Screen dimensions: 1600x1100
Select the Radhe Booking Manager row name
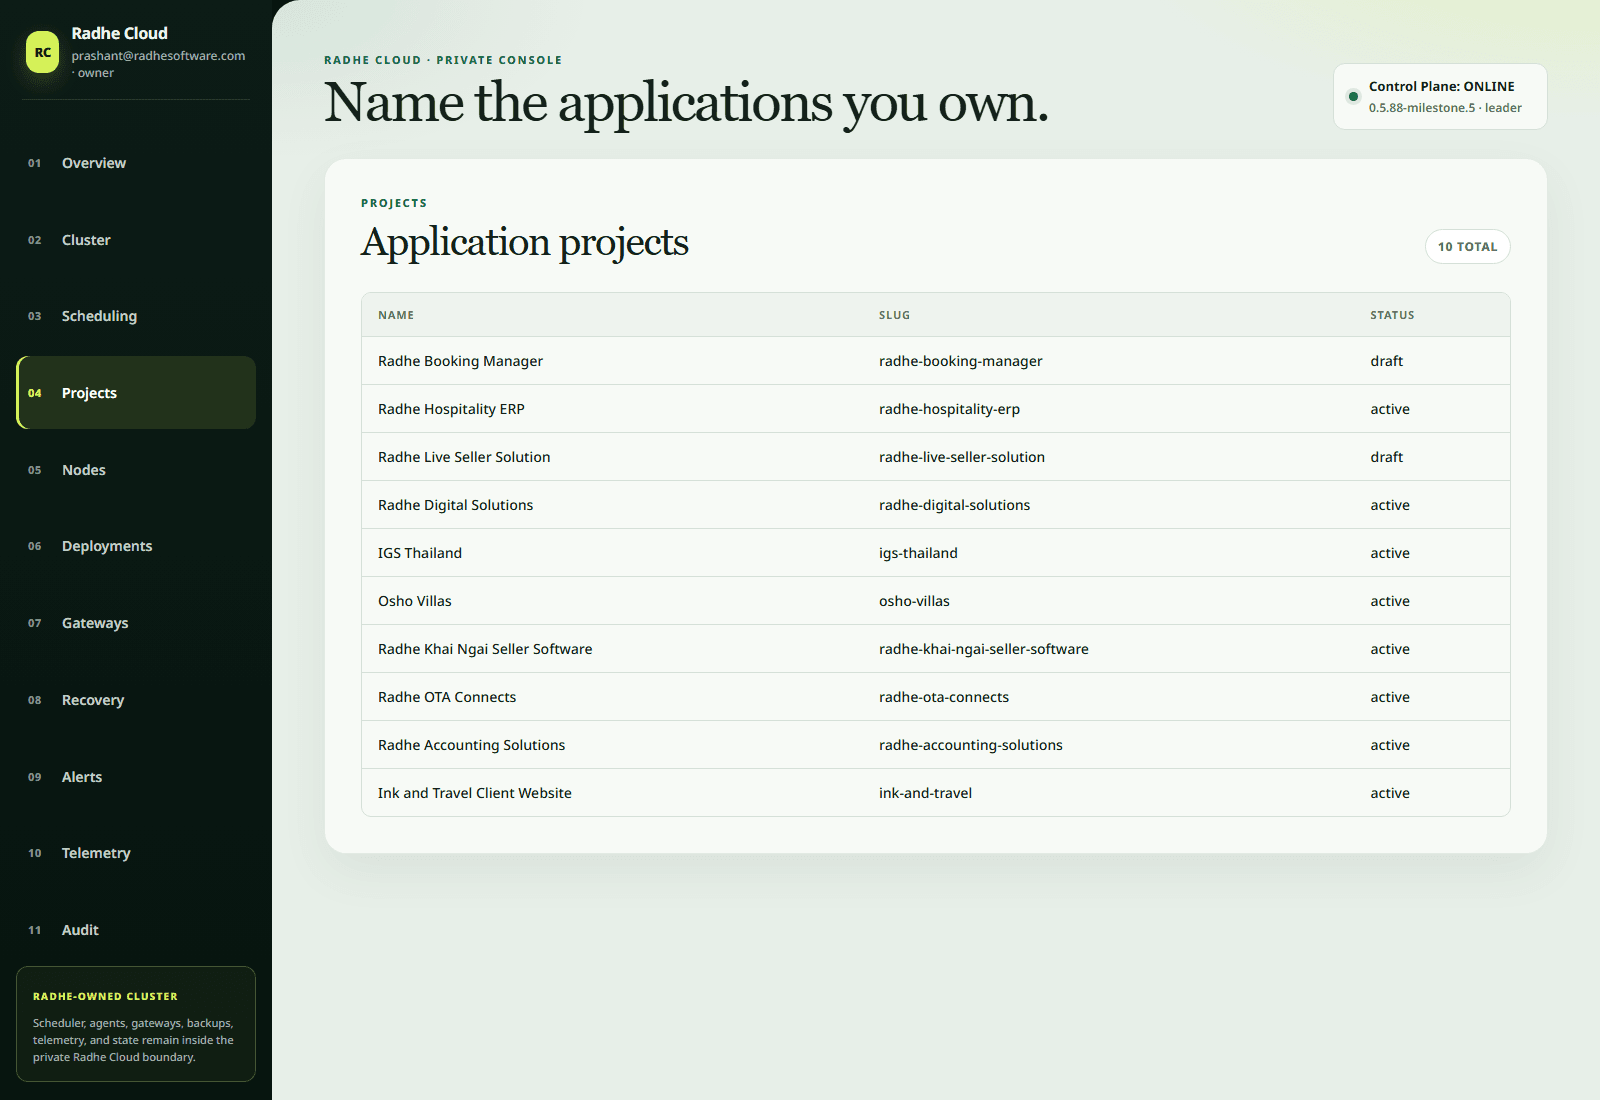[x=460, y=361]
